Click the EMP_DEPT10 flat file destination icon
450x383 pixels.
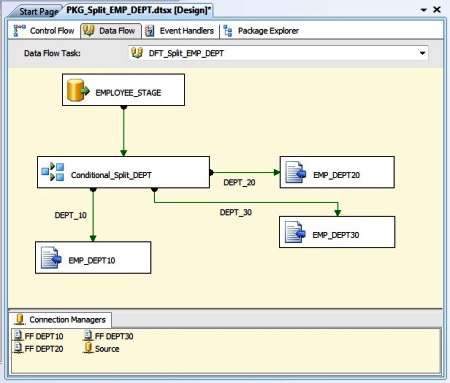51,257
